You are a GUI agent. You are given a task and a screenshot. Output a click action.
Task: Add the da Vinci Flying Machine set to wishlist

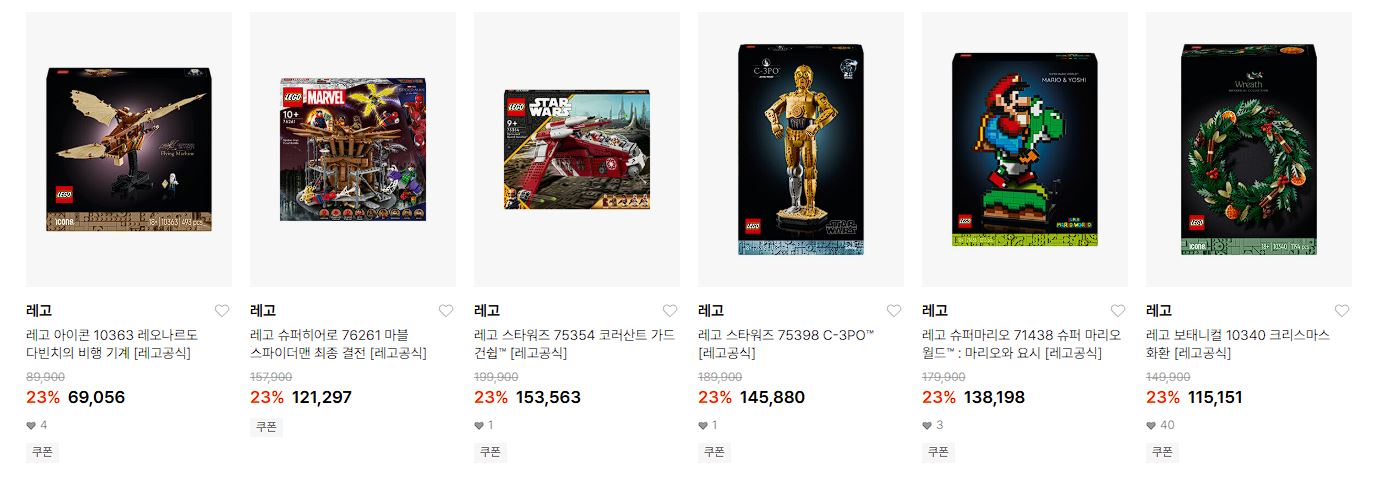222,311
